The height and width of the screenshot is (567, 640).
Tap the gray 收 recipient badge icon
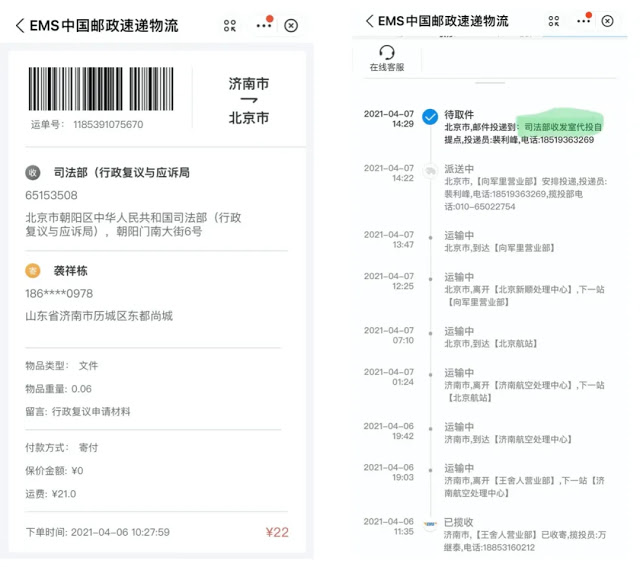click(x=33, y=172)
